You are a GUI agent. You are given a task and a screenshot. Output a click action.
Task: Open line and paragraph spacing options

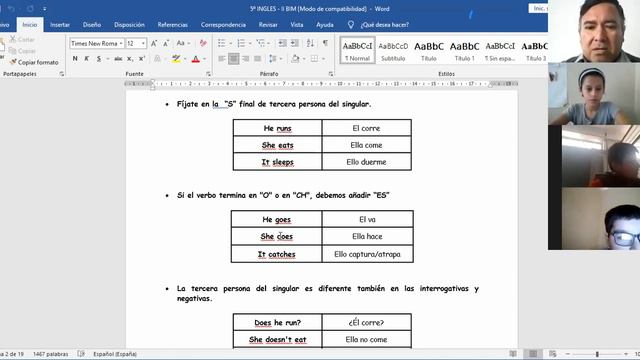(273, 59)
